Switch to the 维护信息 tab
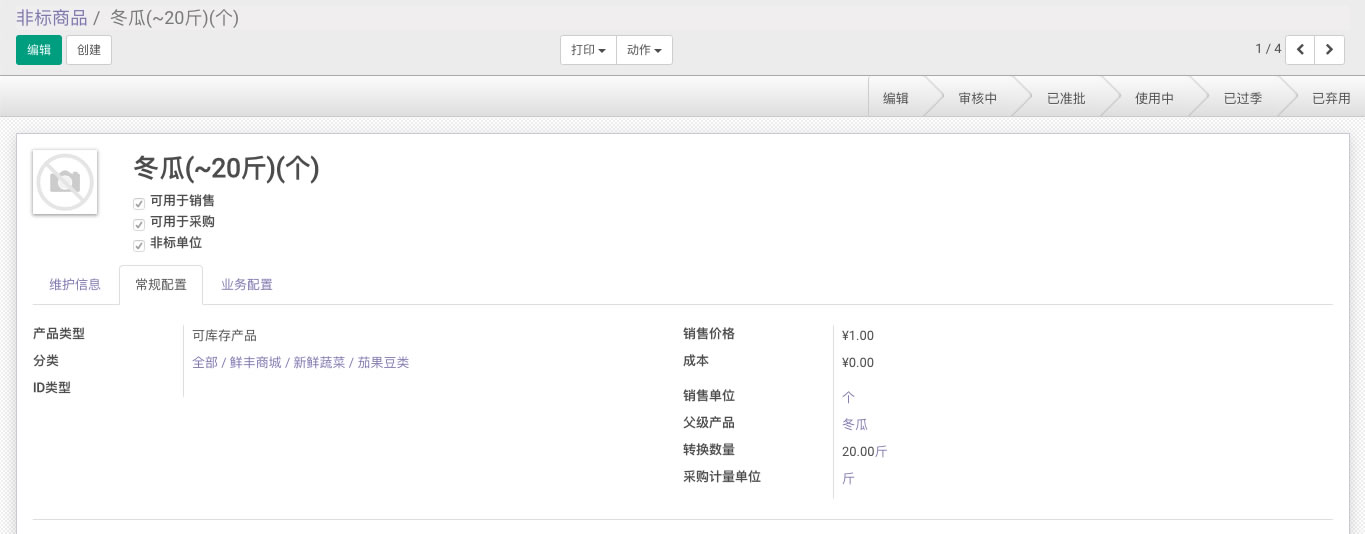 click(x=75, y=285)
